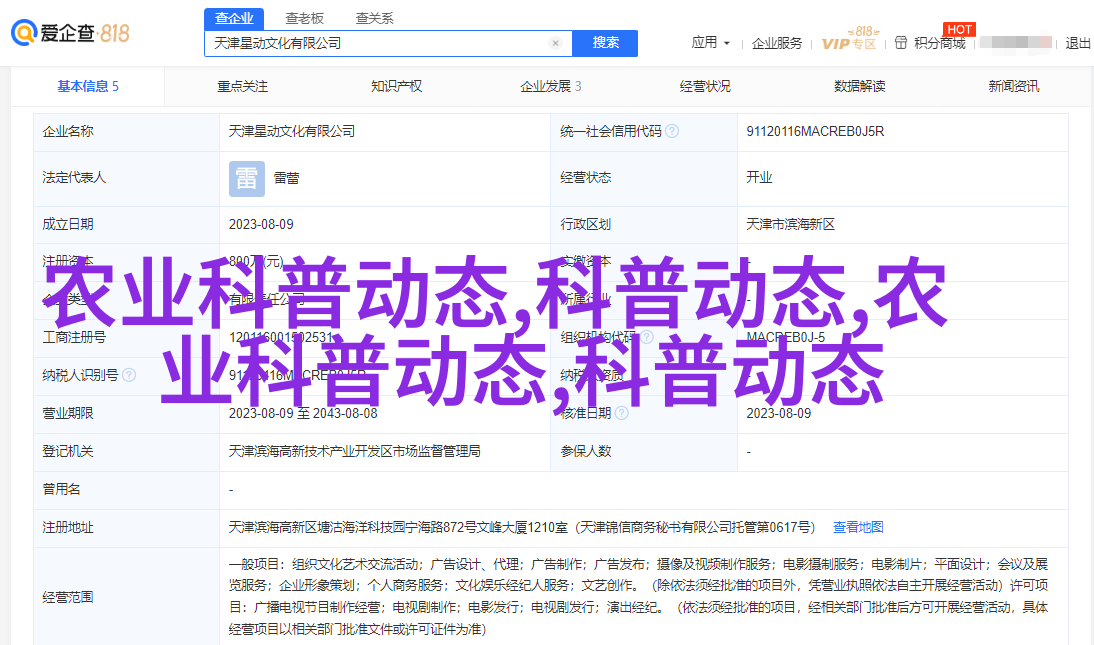Open the 重点关注 tab
This screenshot has height=645, width=1094.
click(242, 86)
